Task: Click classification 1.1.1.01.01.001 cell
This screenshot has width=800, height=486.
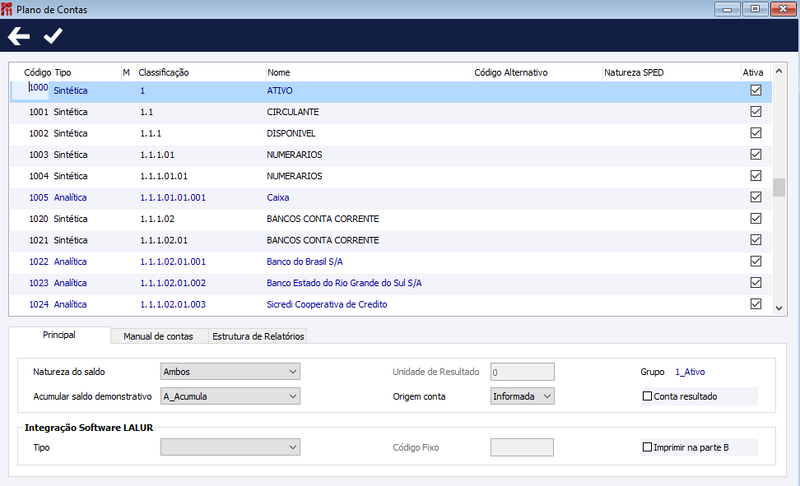Action: 173,197
